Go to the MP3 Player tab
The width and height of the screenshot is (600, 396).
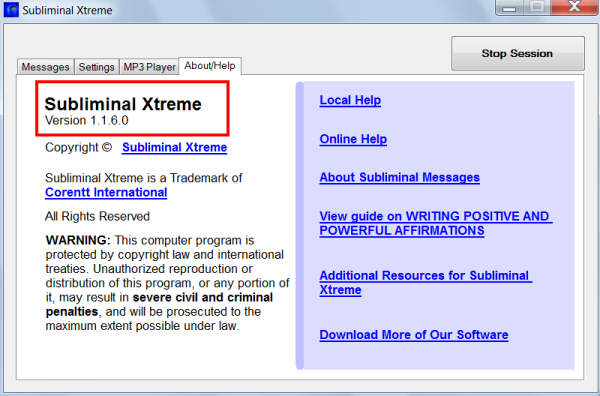pos(149,67)
